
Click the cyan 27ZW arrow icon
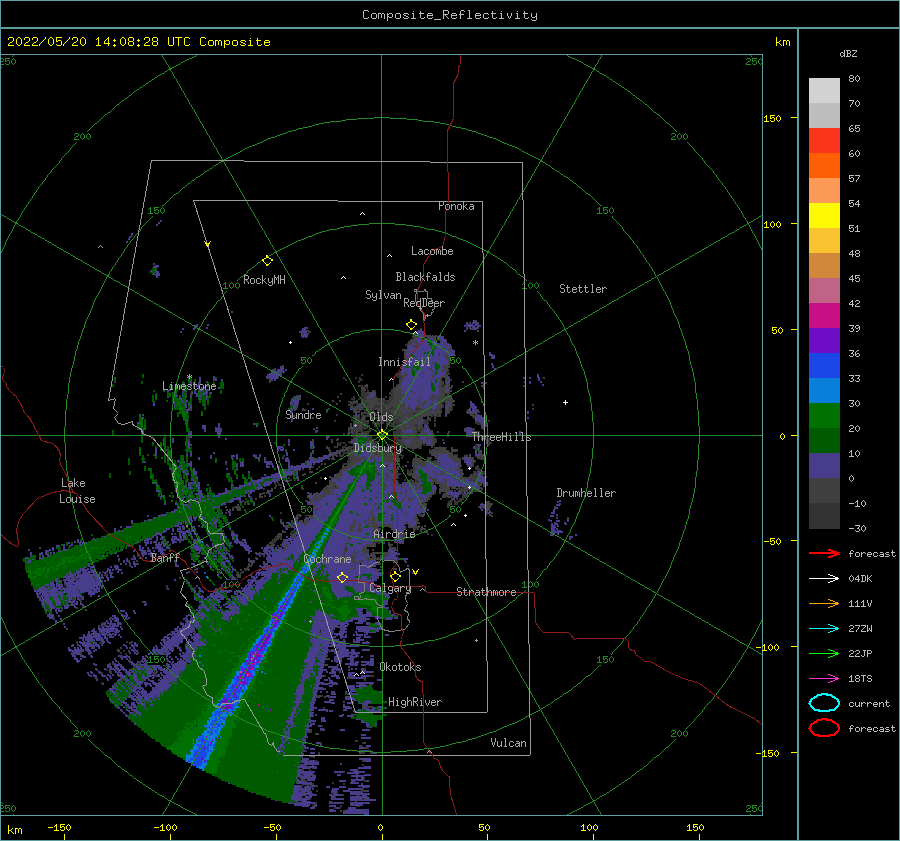pos(824,629)
